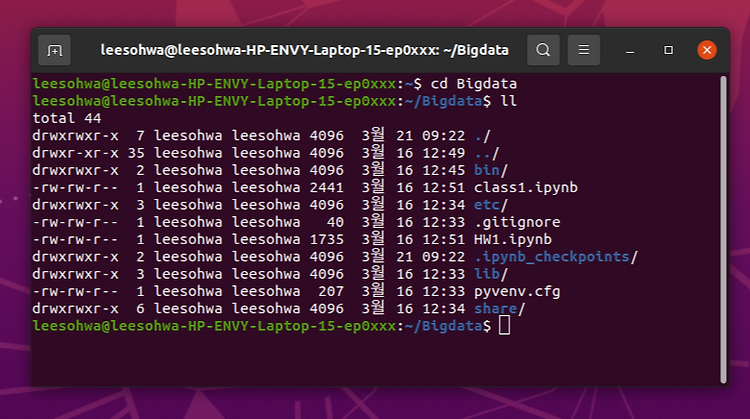Click the 'class1.ipynb' file name
Image resolution: width=750 pixels, height=419 pixels.
526,187
